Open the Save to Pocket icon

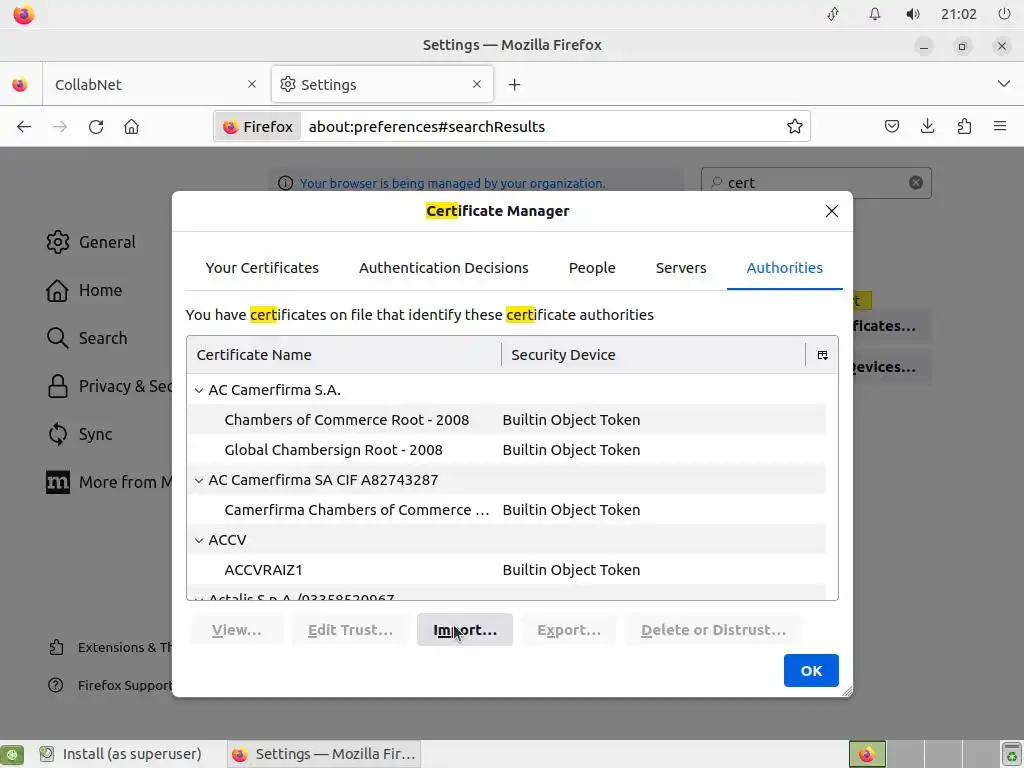pyautogui.click(x=891, y=127)
